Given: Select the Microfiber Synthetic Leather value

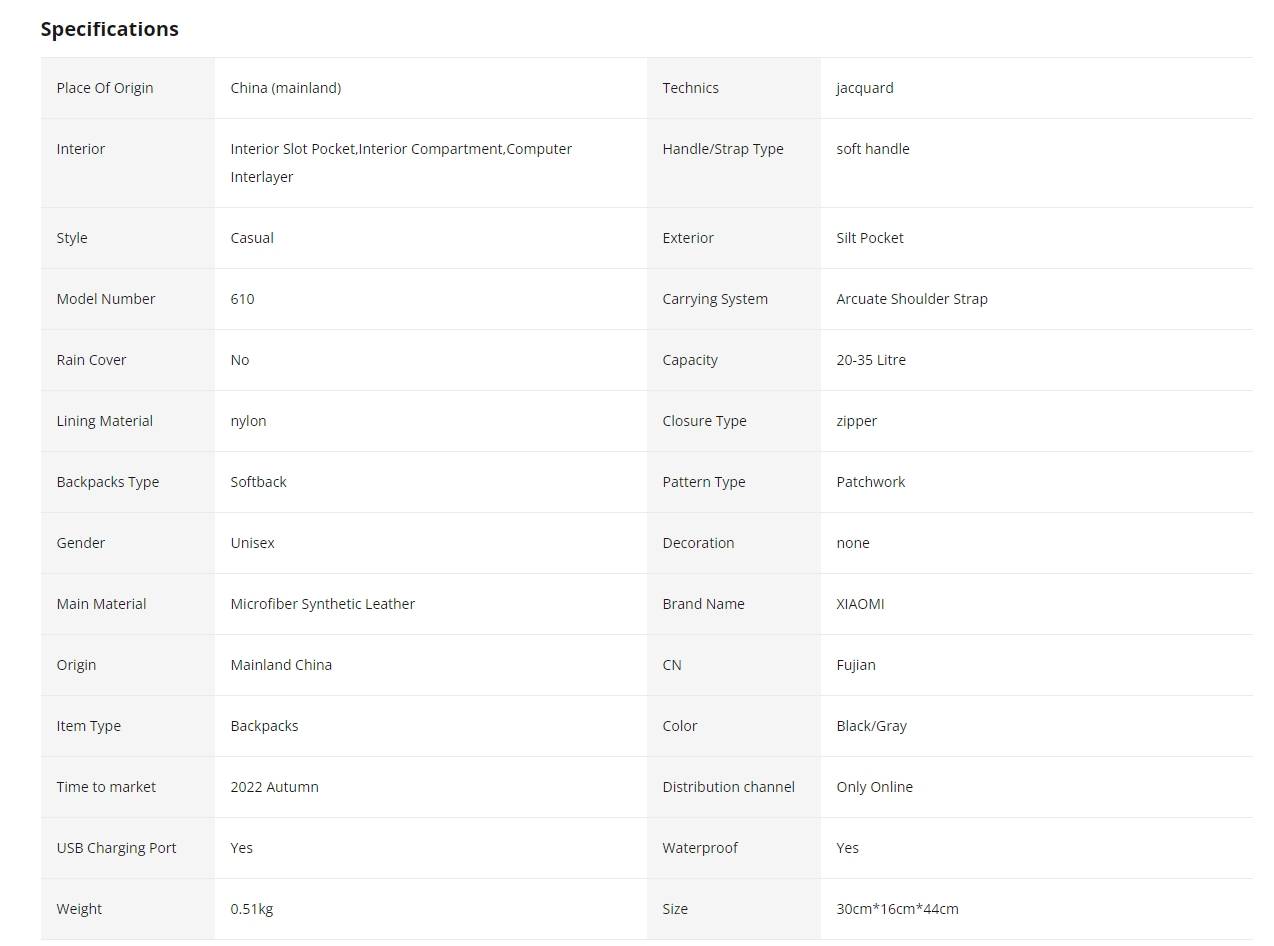Looking at the screenshot, I should click(x=323, y=604).
